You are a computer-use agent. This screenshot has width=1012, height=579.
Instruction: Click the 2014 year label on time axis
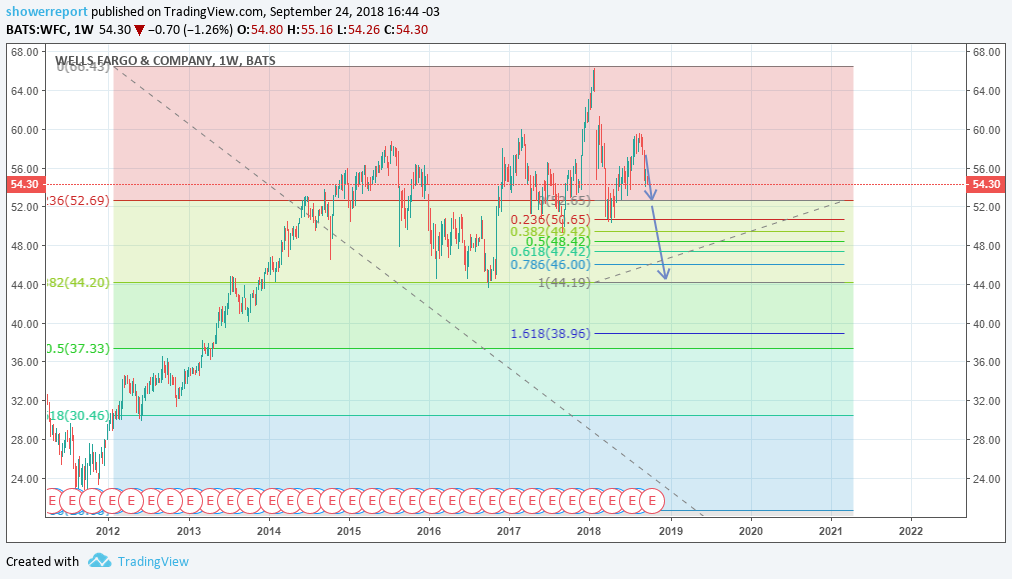[x=268, y=531]
